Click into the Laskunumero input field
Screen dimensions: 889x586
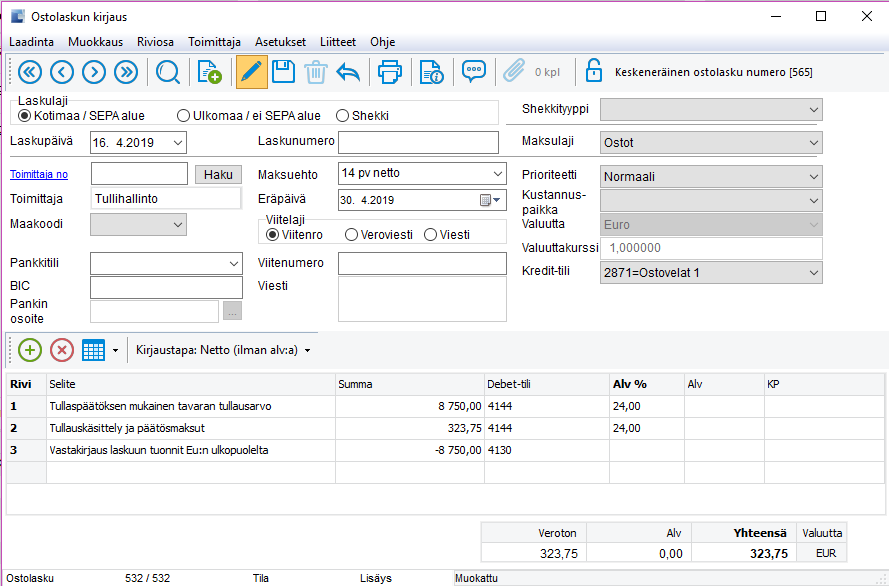[x=418, y=142]
